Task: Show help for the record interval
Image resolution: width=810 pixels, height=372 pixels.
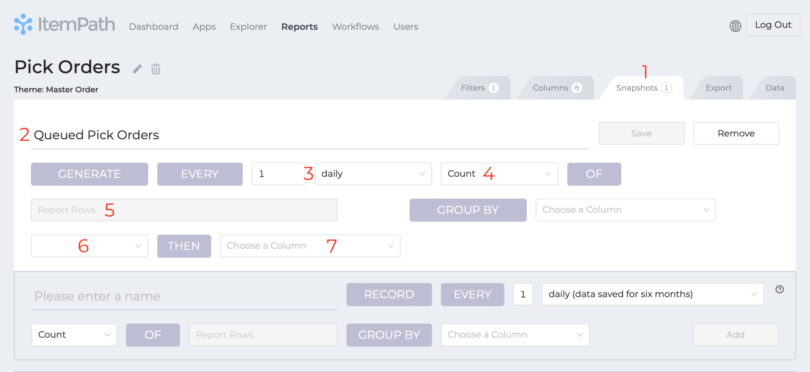Action: point(780,289)
